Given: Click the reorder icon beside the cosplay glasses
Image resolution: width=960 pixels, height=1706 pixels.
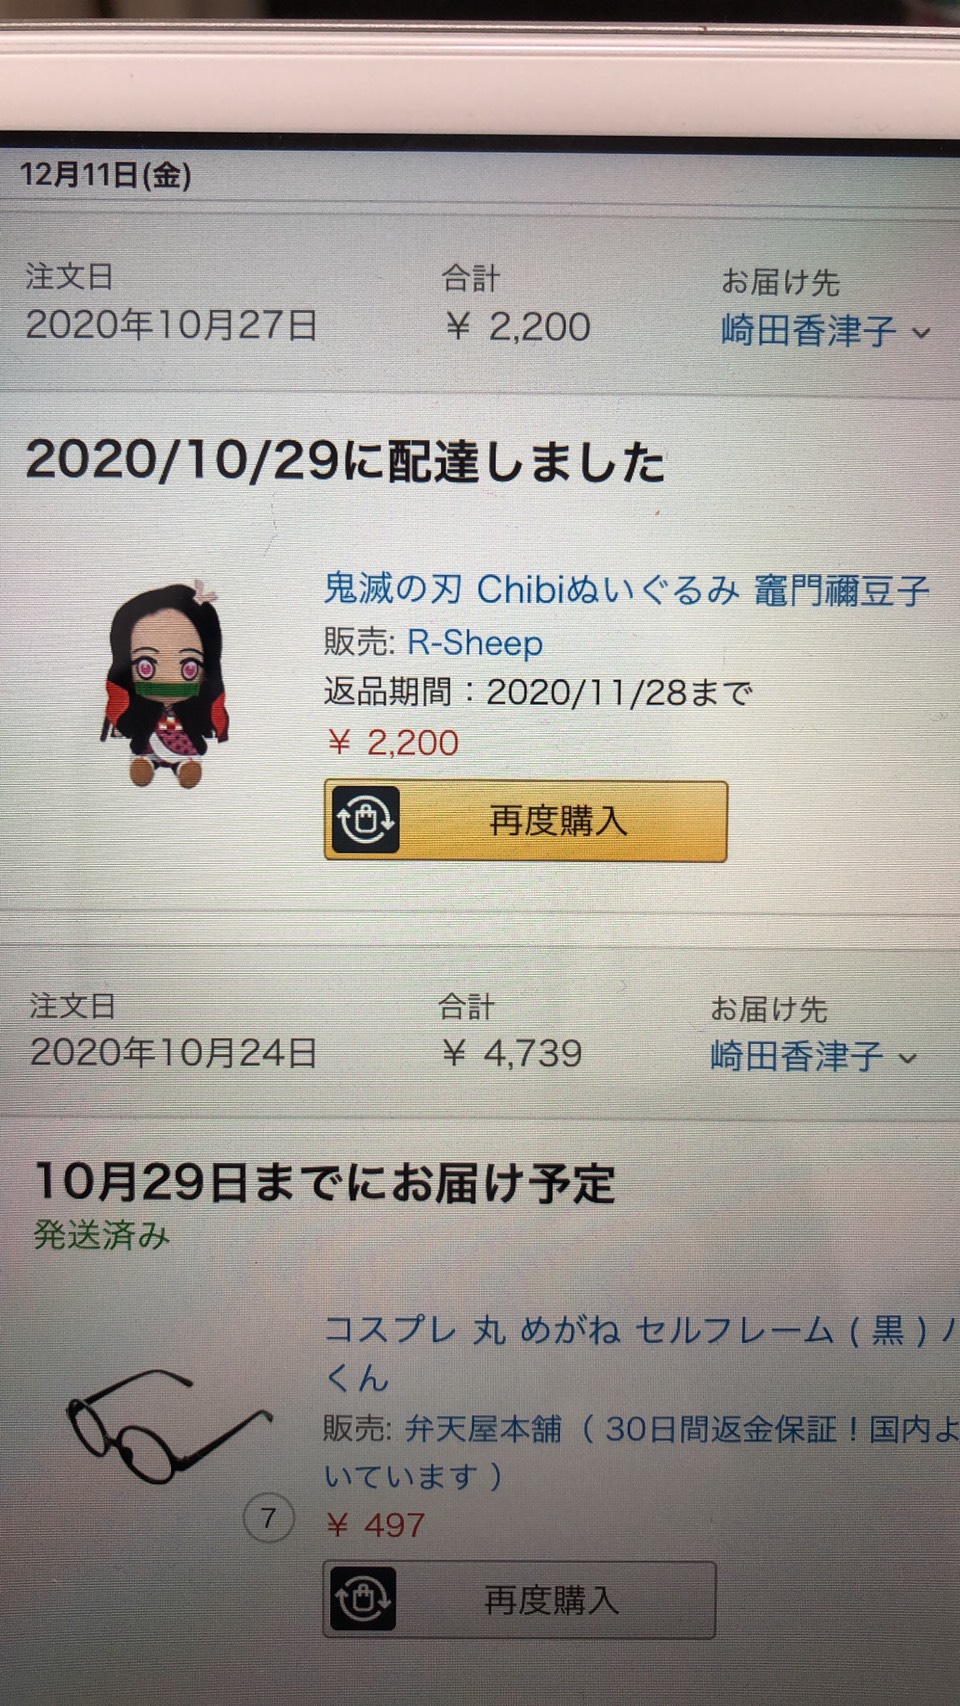Looking at the screenshot, I should pyautogui.click(x=363, y=1598).
